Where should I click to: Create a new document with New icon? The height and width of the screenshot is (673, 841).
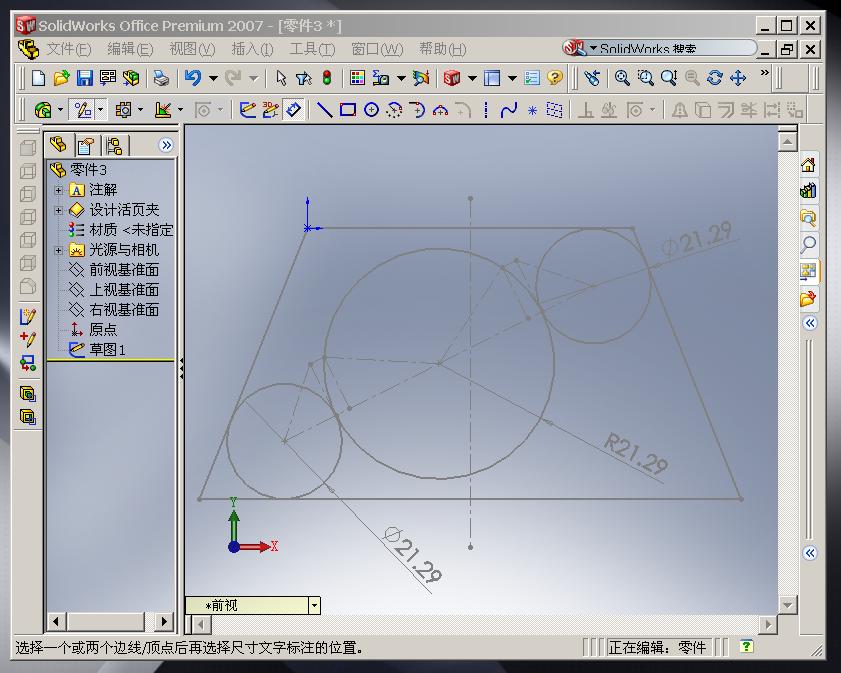pos(39,78)
